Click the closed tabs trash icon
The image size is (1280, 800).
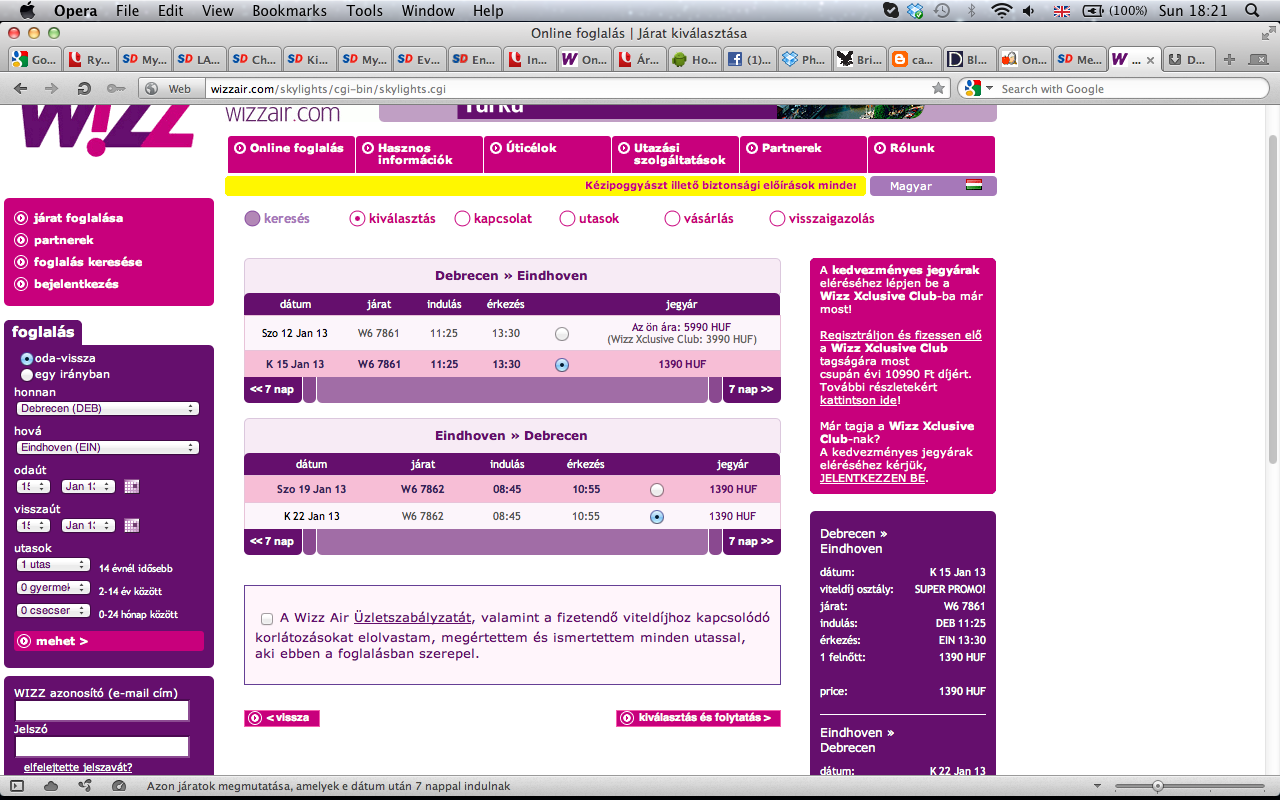[x=1258, y=59]
